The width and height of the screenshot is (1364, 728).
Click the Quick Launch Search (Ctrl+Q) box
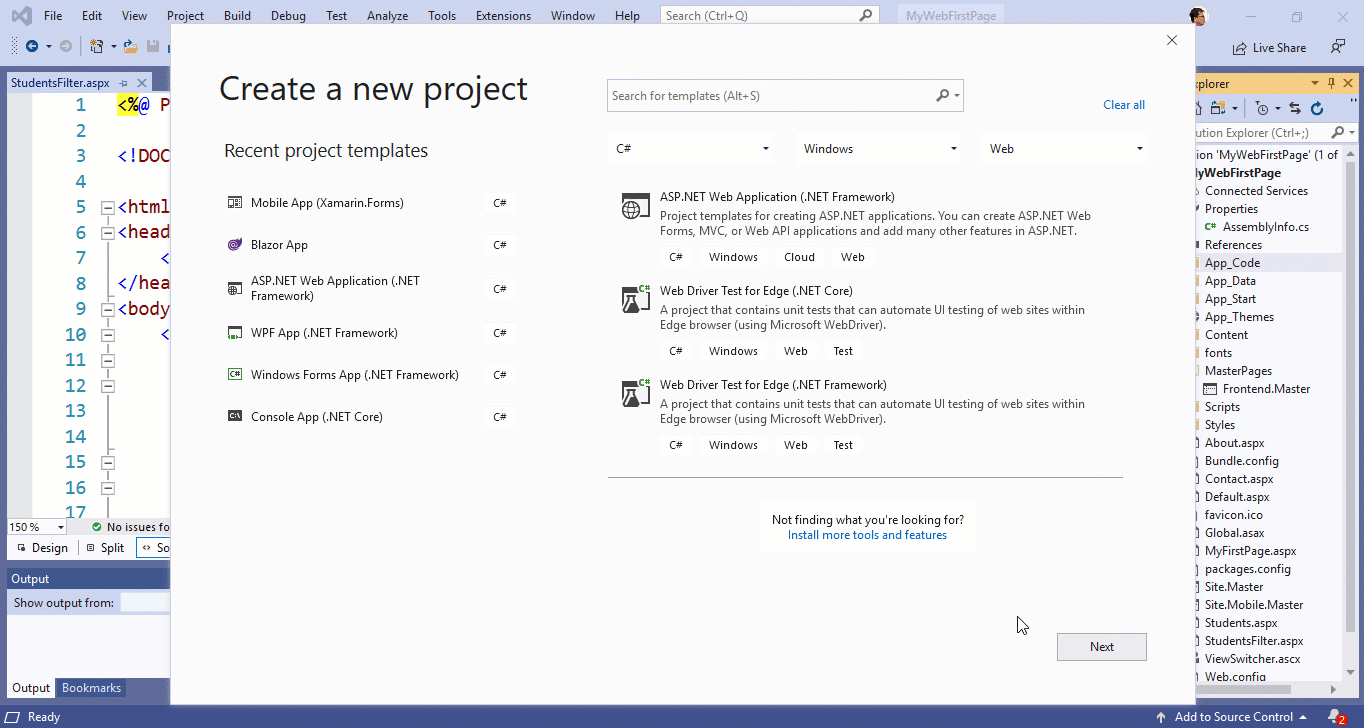770,16
